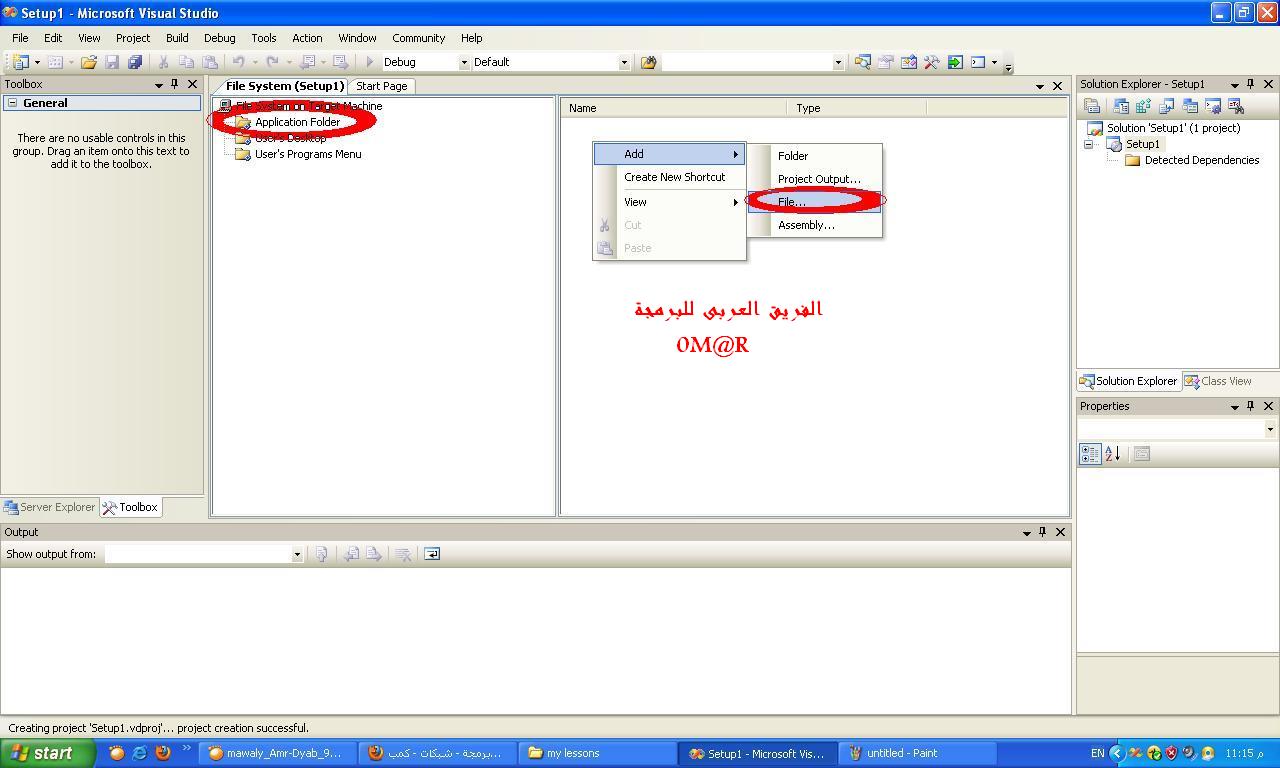Click the Open File toolbar icon
Viewport: 1280px width, 768px height.
tap(89, 62)
